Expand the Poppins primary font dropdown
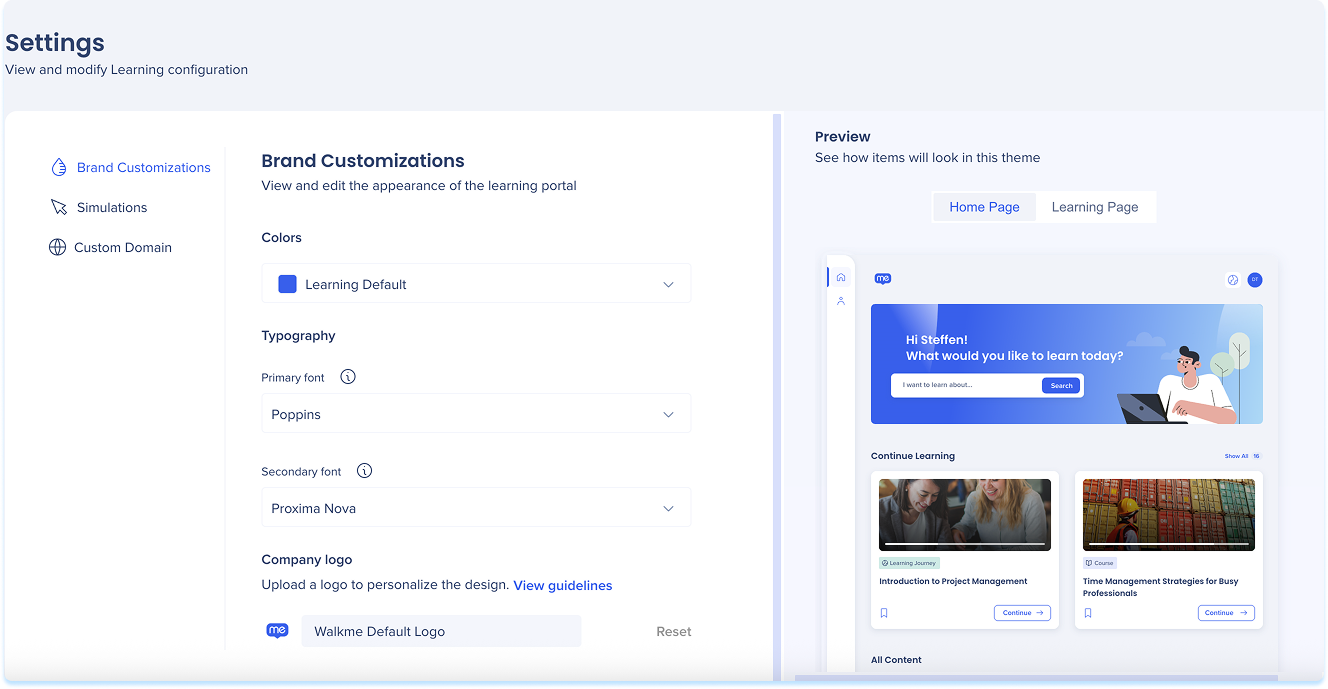The image size is (1328, 689). point(476,414)
